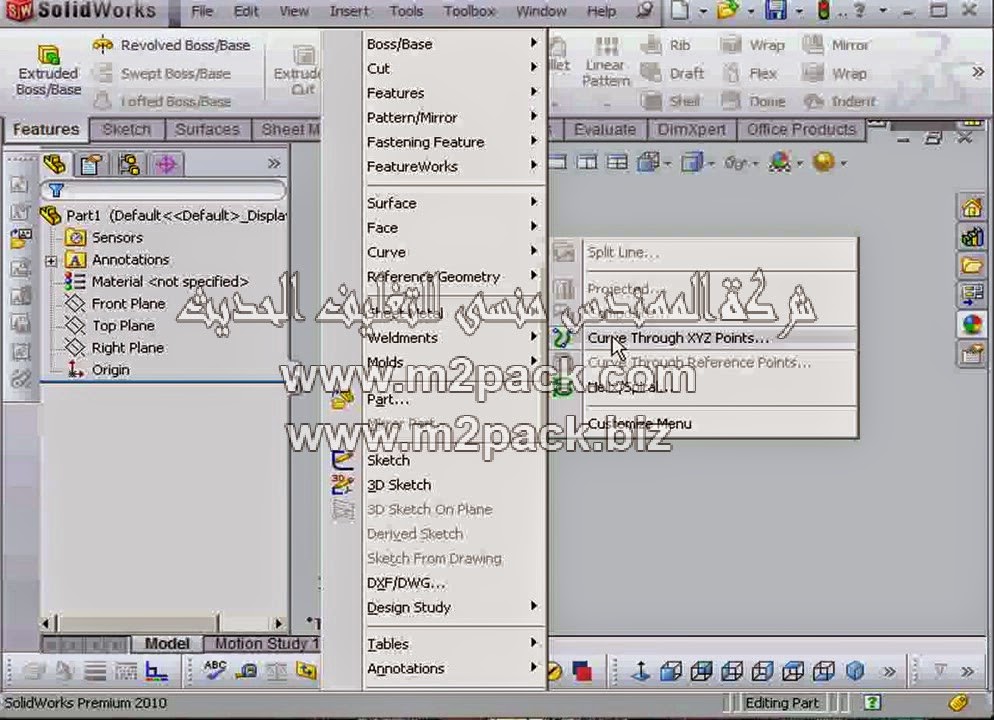The height and width of the screenshot is (720, 994).
Task: Open the Annotations submenu in Insert menu
Action: 453,668
